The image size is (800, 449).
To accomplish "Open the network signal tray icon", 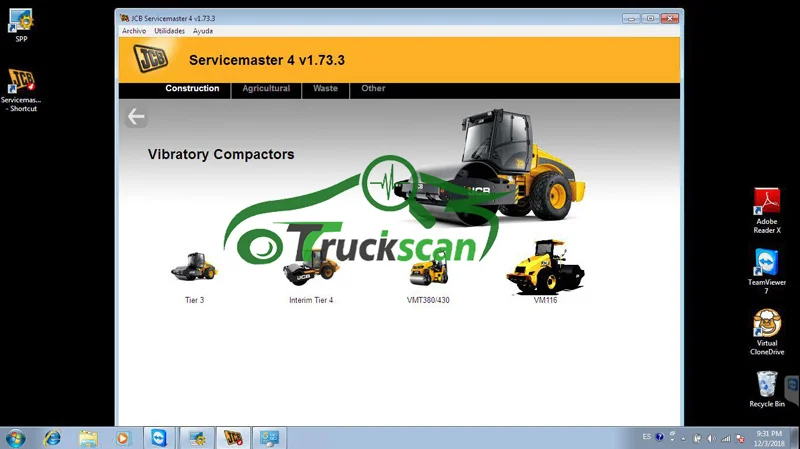I will click(726, 438).
